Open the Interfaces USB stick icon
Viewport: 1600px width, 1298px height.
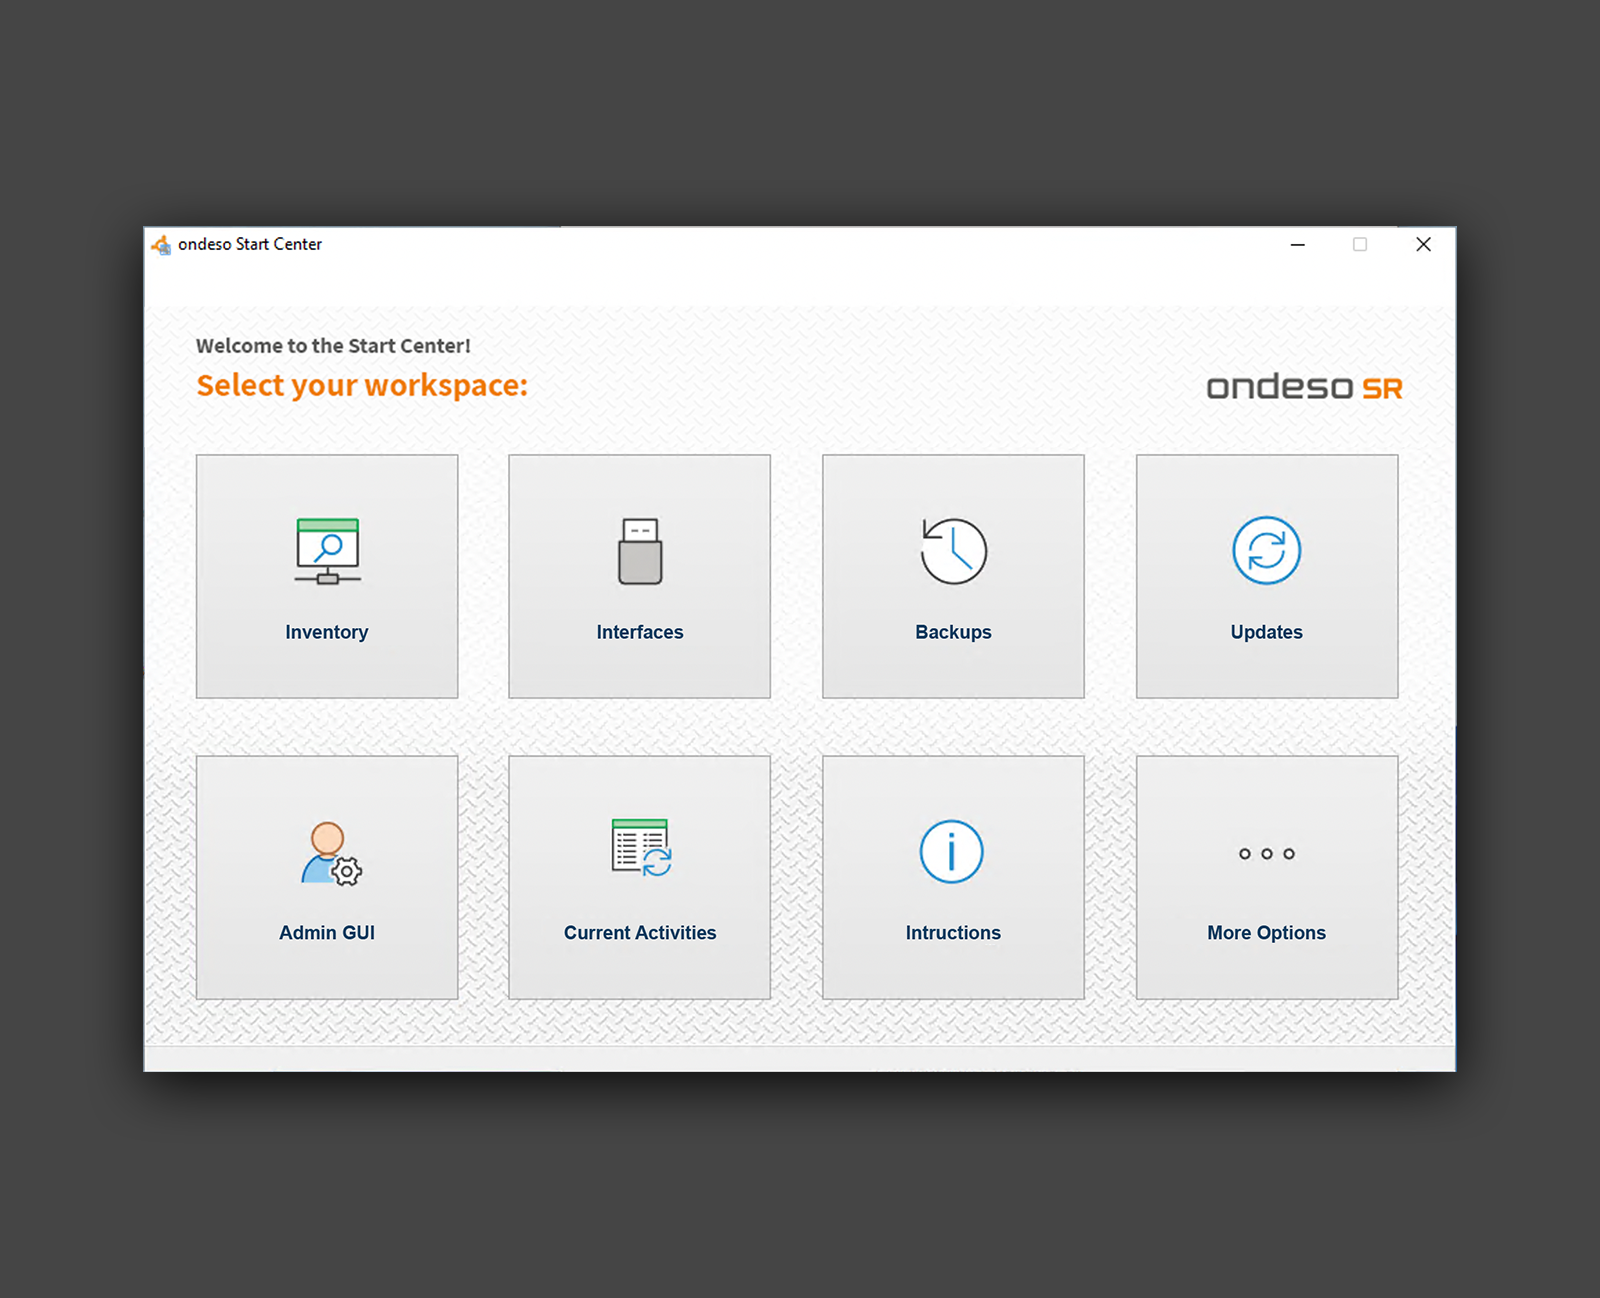640,551
